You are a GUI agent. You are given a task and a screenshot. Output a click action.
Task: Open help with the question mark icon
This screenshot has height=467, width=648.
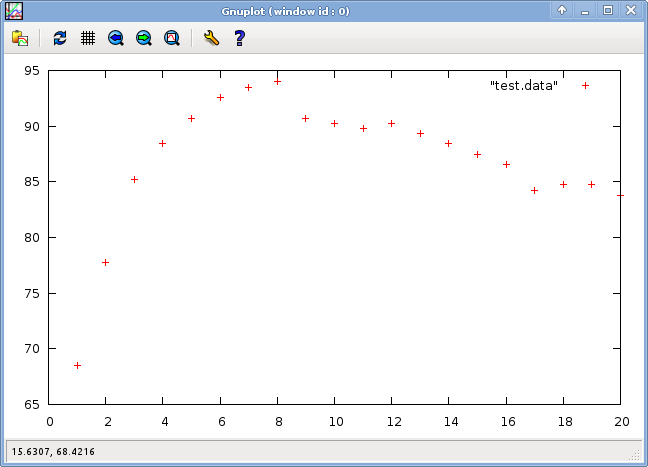[239, 38]
